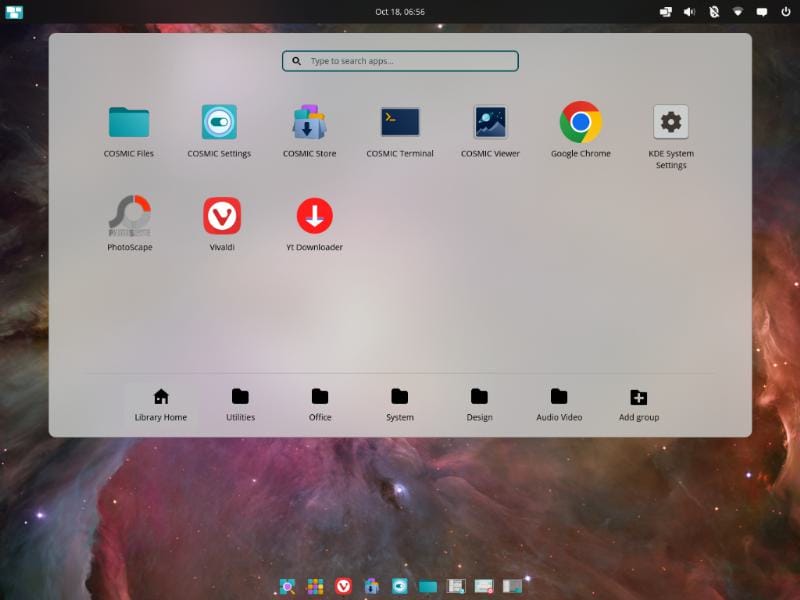The width and height of the screenshot is (800, 600).
Task: Switch to the Utilities group
Action: tap(240, 406)
